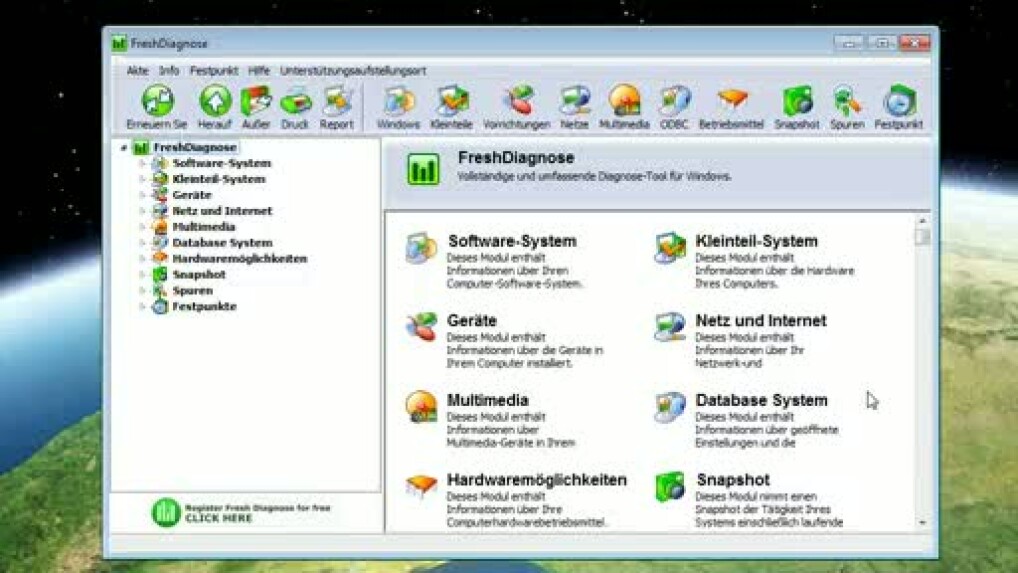Select Hardwaremöglichkeiten in the tree panel

click(239, 258)
